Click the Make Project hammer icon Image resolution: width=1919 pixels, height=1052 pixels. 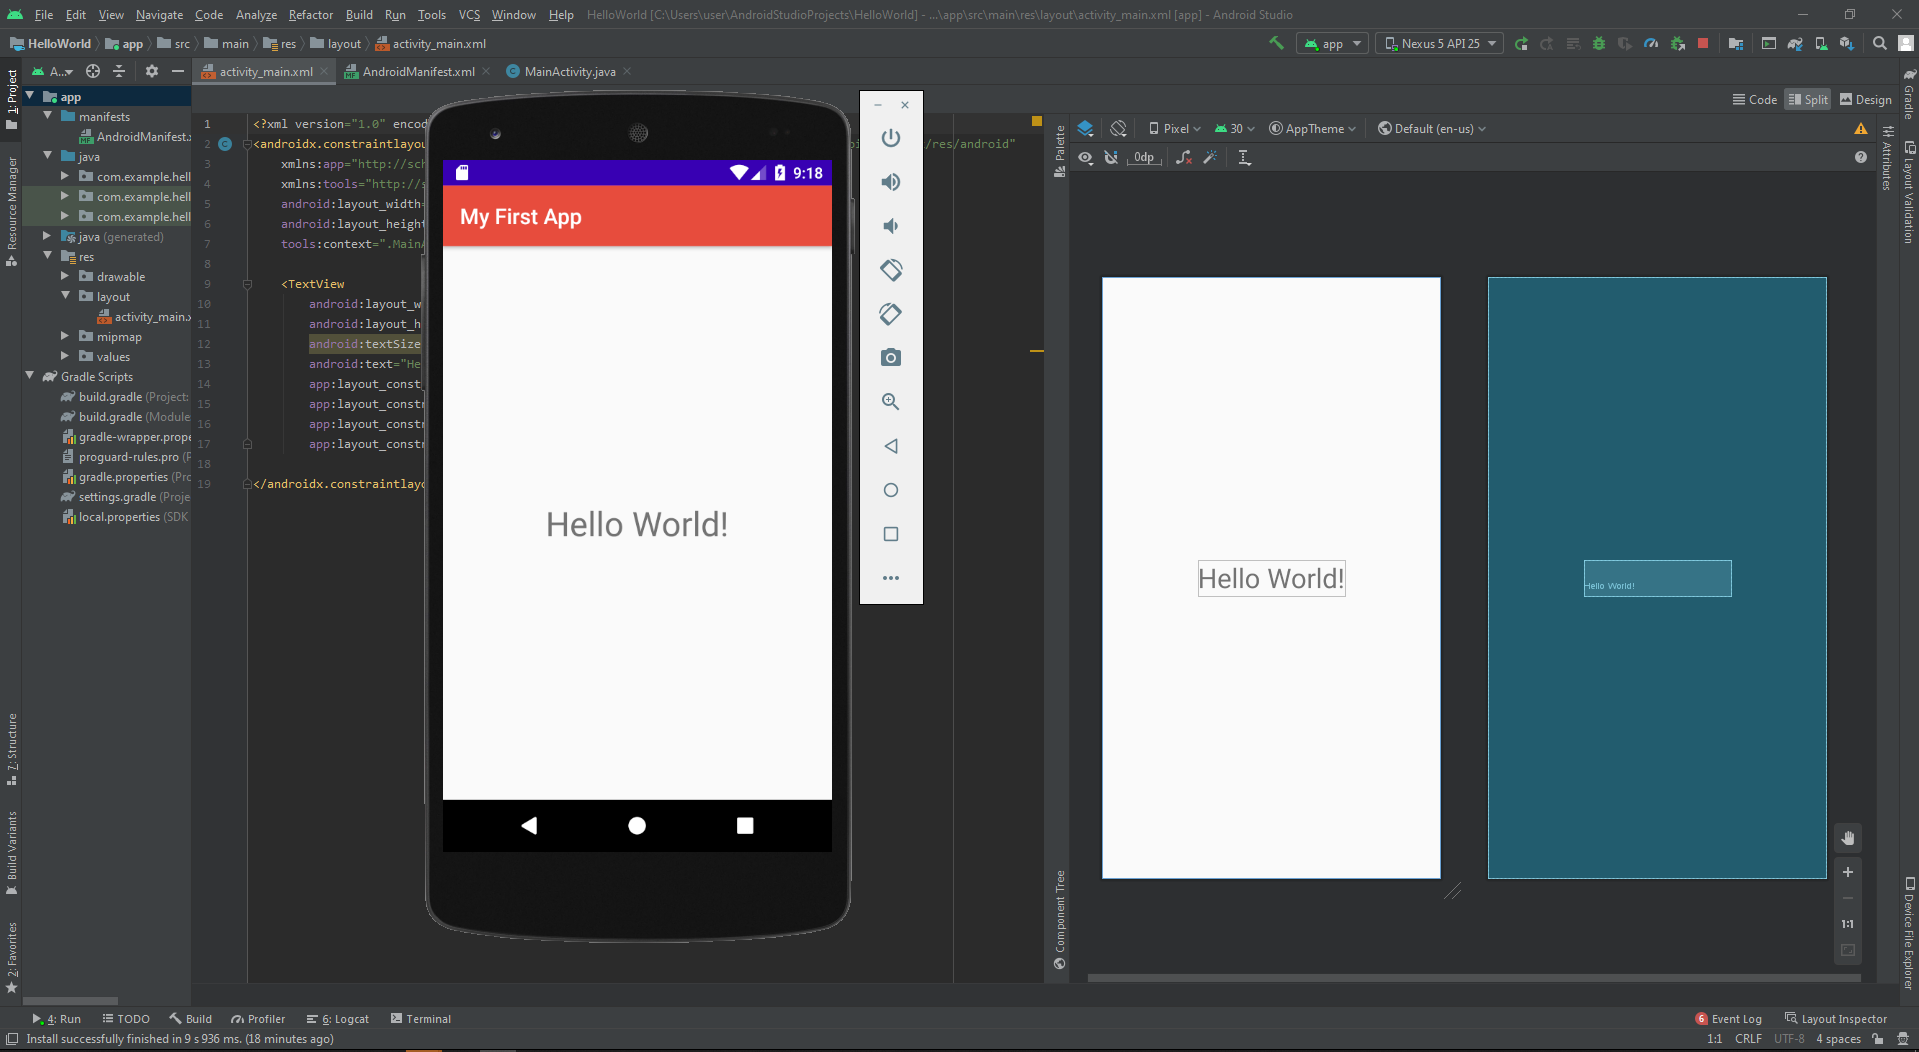click(1276, 43)
